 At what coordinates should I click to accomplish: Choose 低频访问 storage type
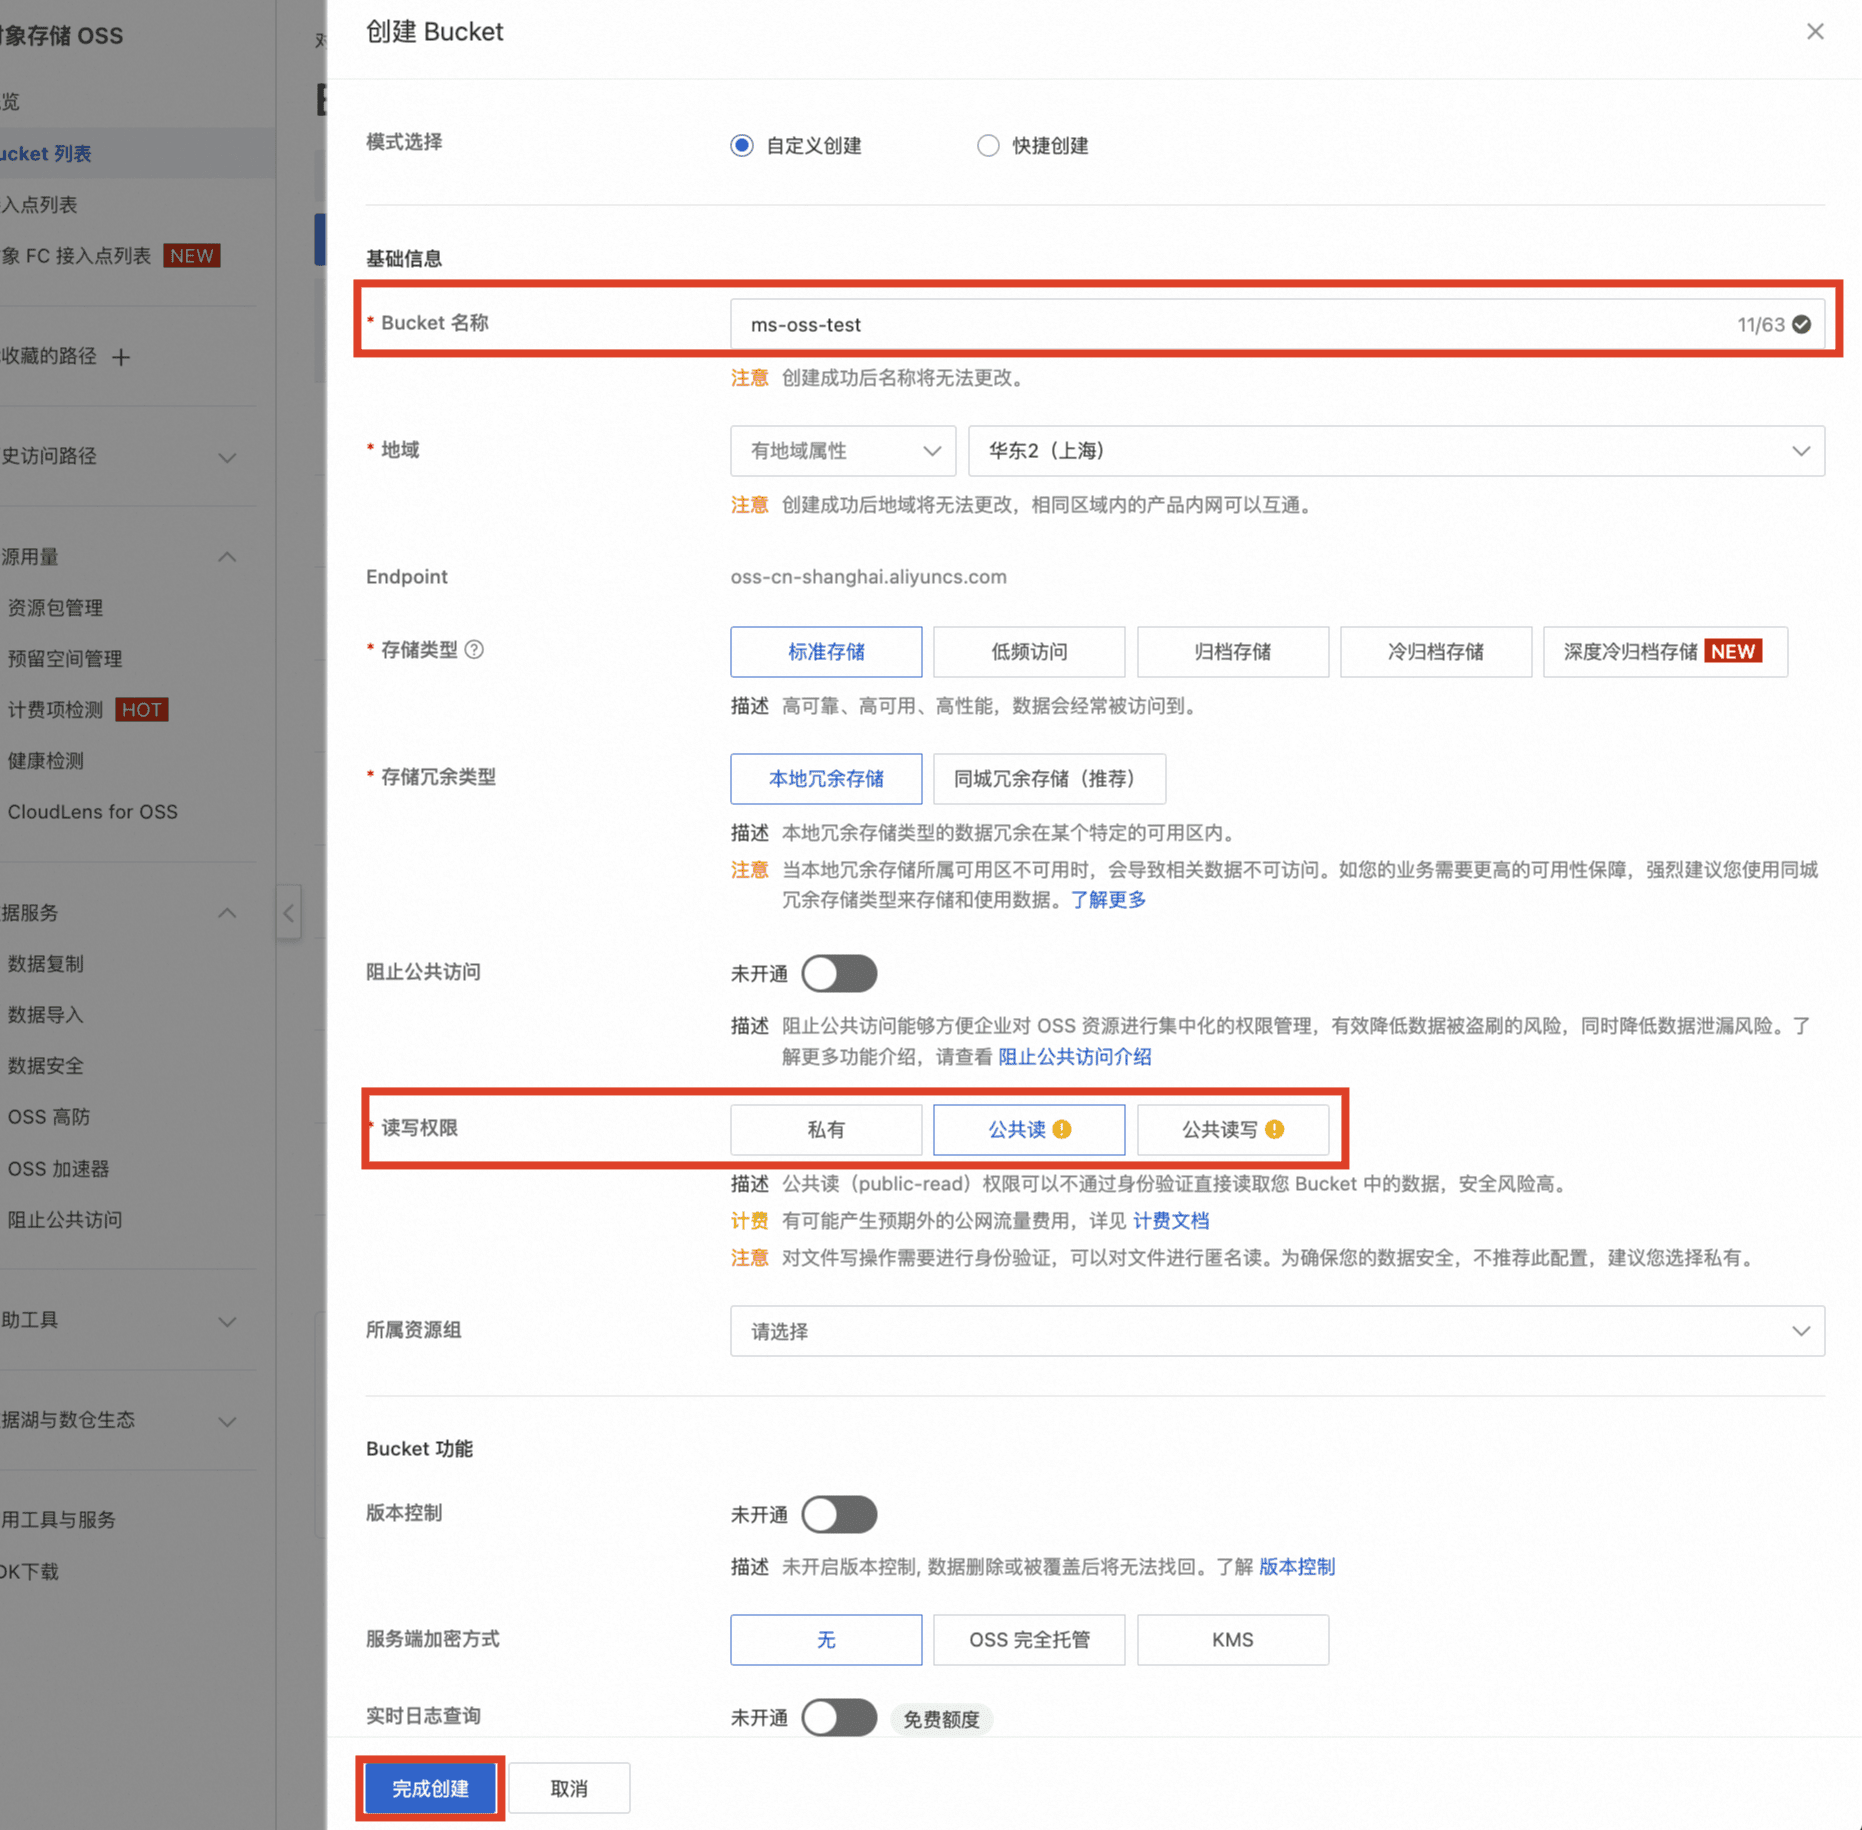(1029, 652)
